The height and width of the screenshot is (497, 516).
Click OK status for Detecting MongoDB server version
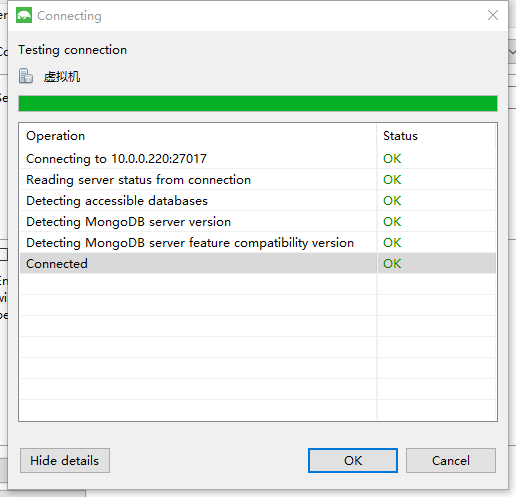(x=392, y=222)
